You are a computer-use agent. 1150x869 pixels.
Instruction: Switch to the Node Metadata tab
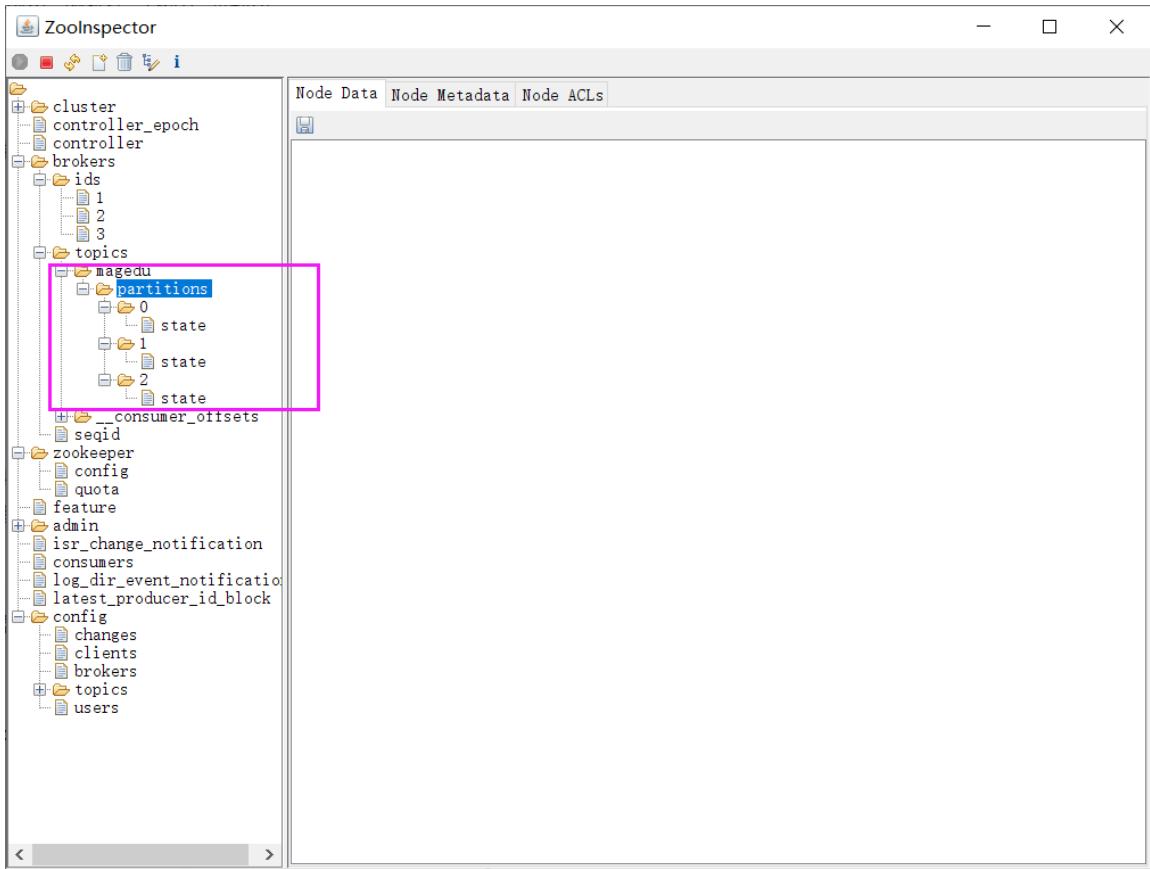(x=450, y=95)
